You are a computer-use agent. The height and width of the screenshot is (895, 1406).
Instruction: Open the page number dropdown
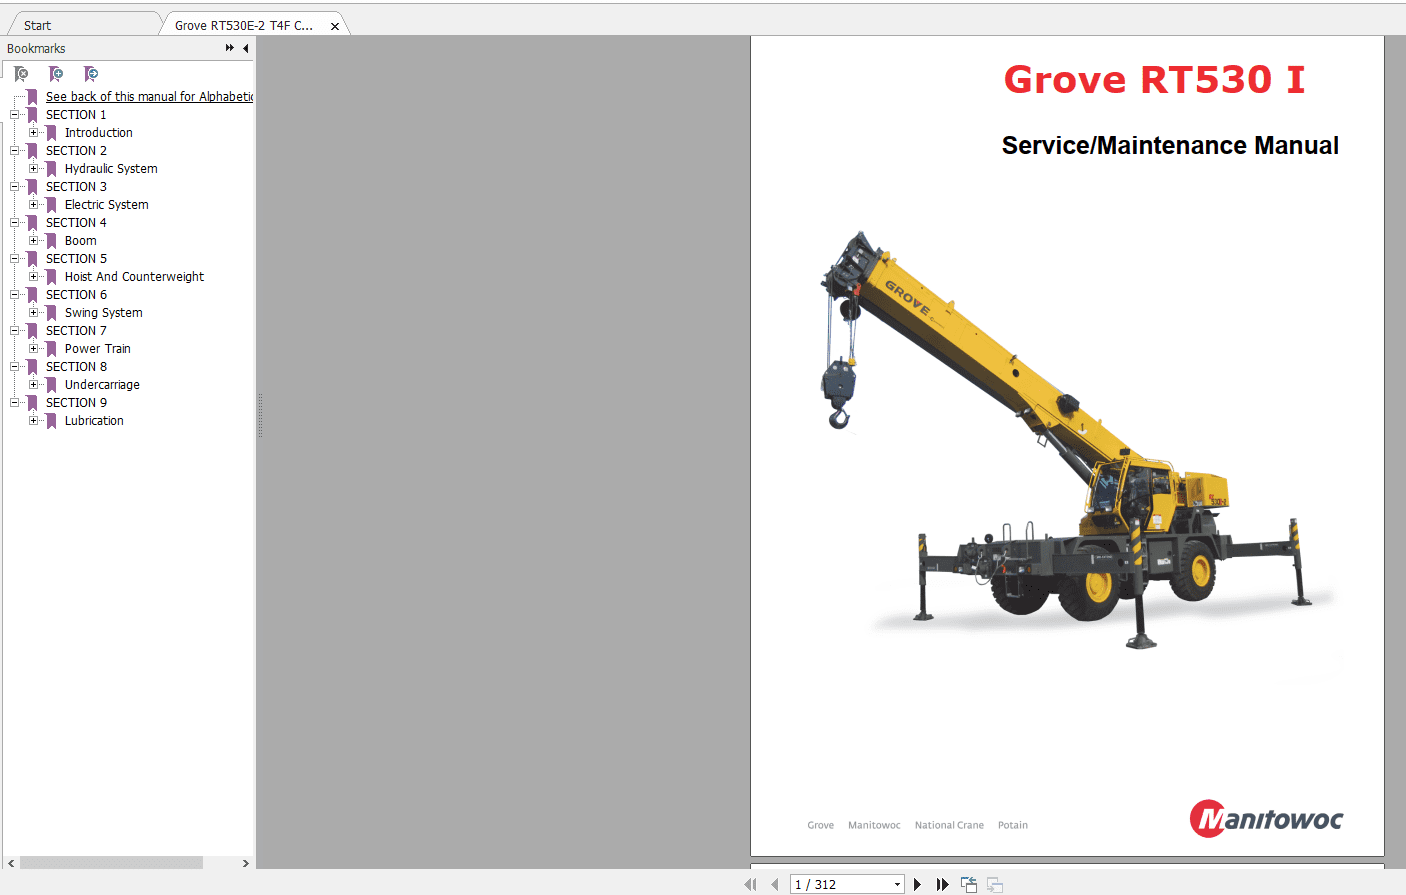897,884
